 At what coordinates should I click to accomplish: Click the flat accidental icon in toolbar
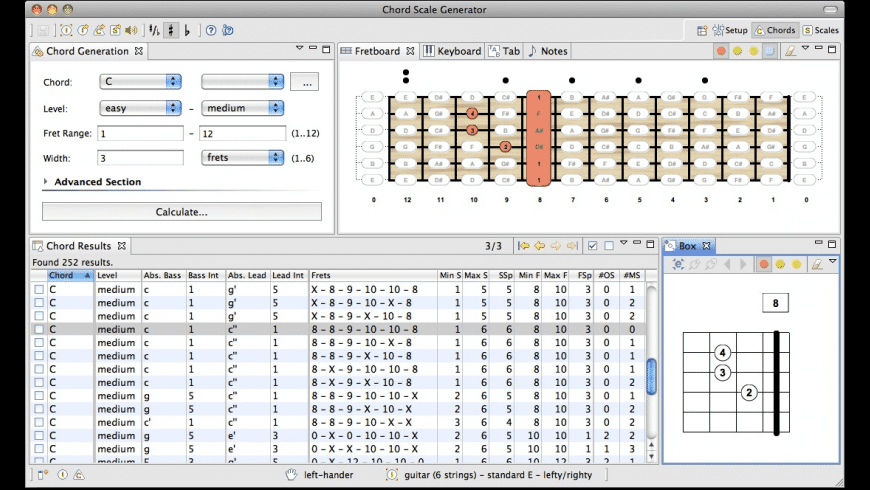pos(189,30)
